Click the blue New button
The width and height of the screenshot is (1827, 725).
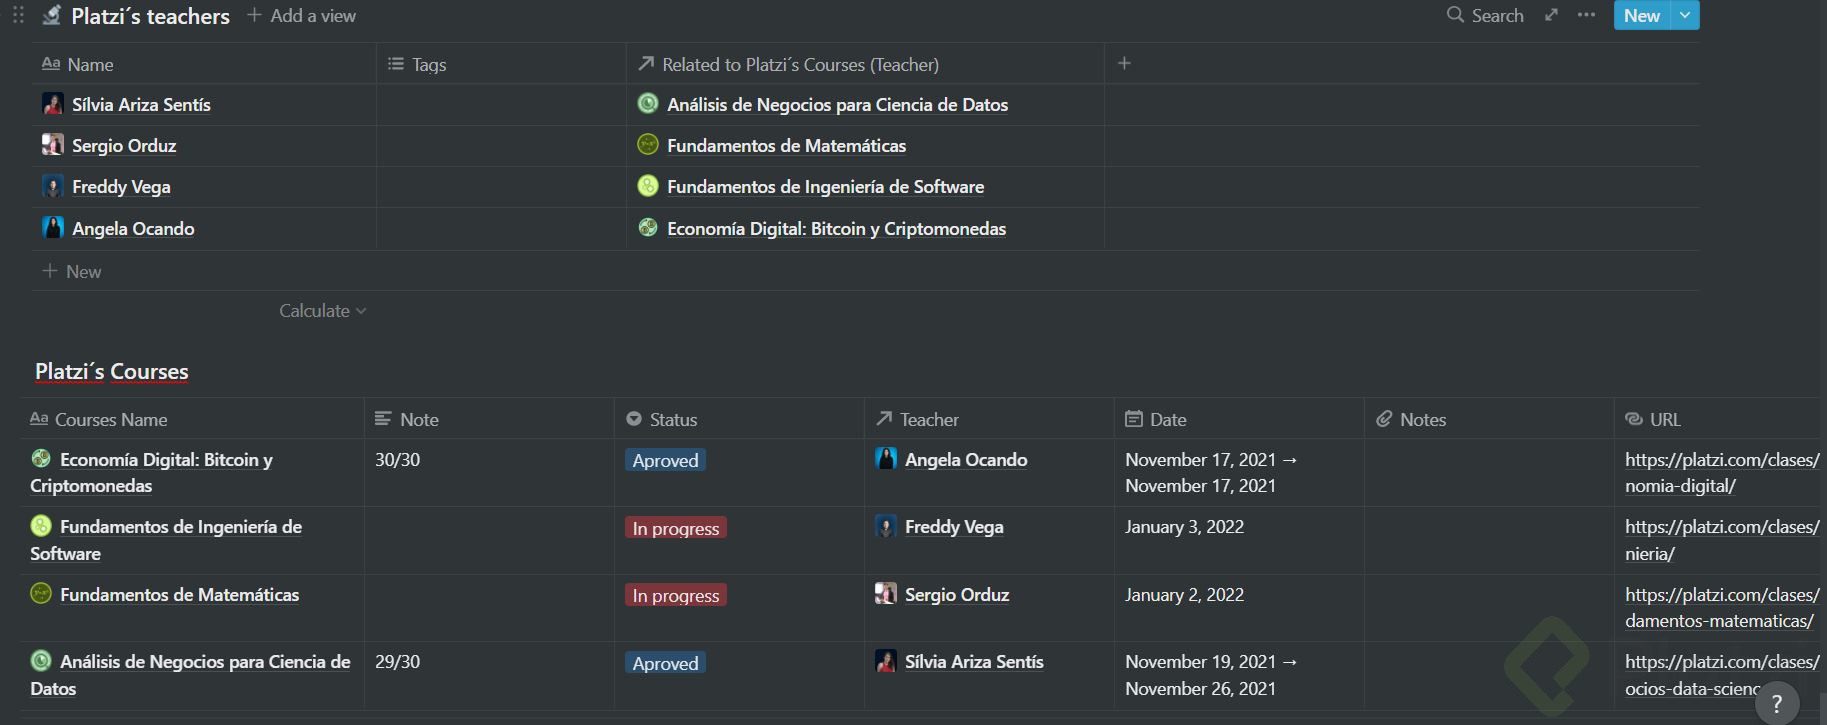(x=1641, y=15)
